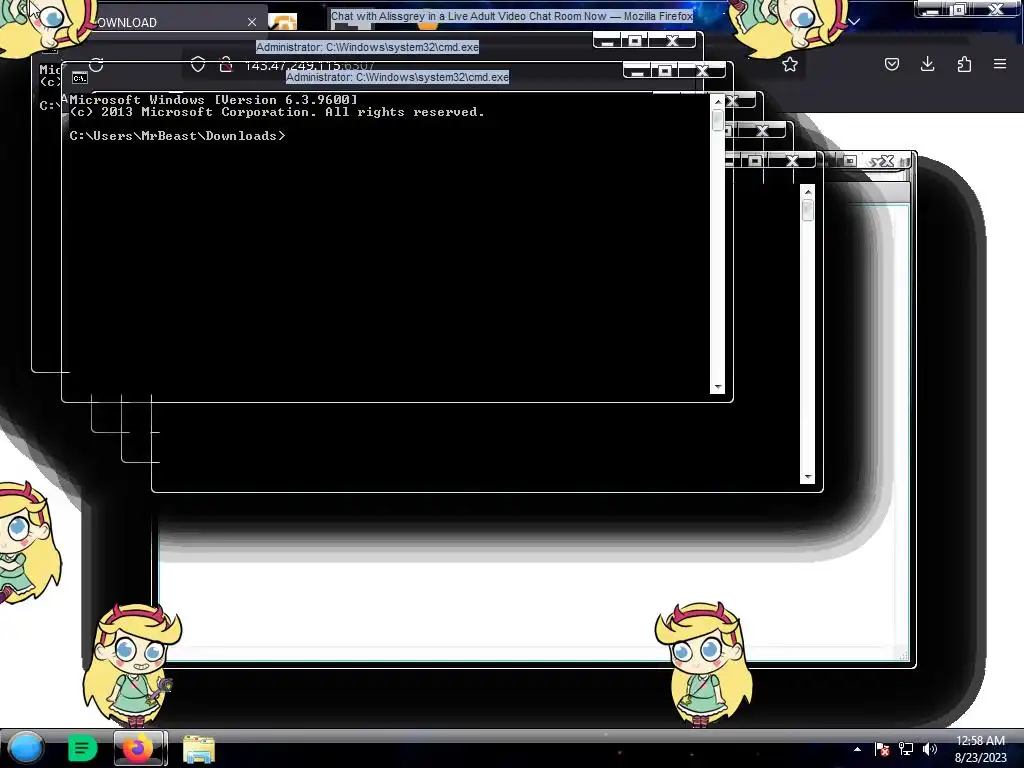Click the insecure connection padlock icon
The height and width of the screenshot is (768, 1024).
(x=226, y=64)
